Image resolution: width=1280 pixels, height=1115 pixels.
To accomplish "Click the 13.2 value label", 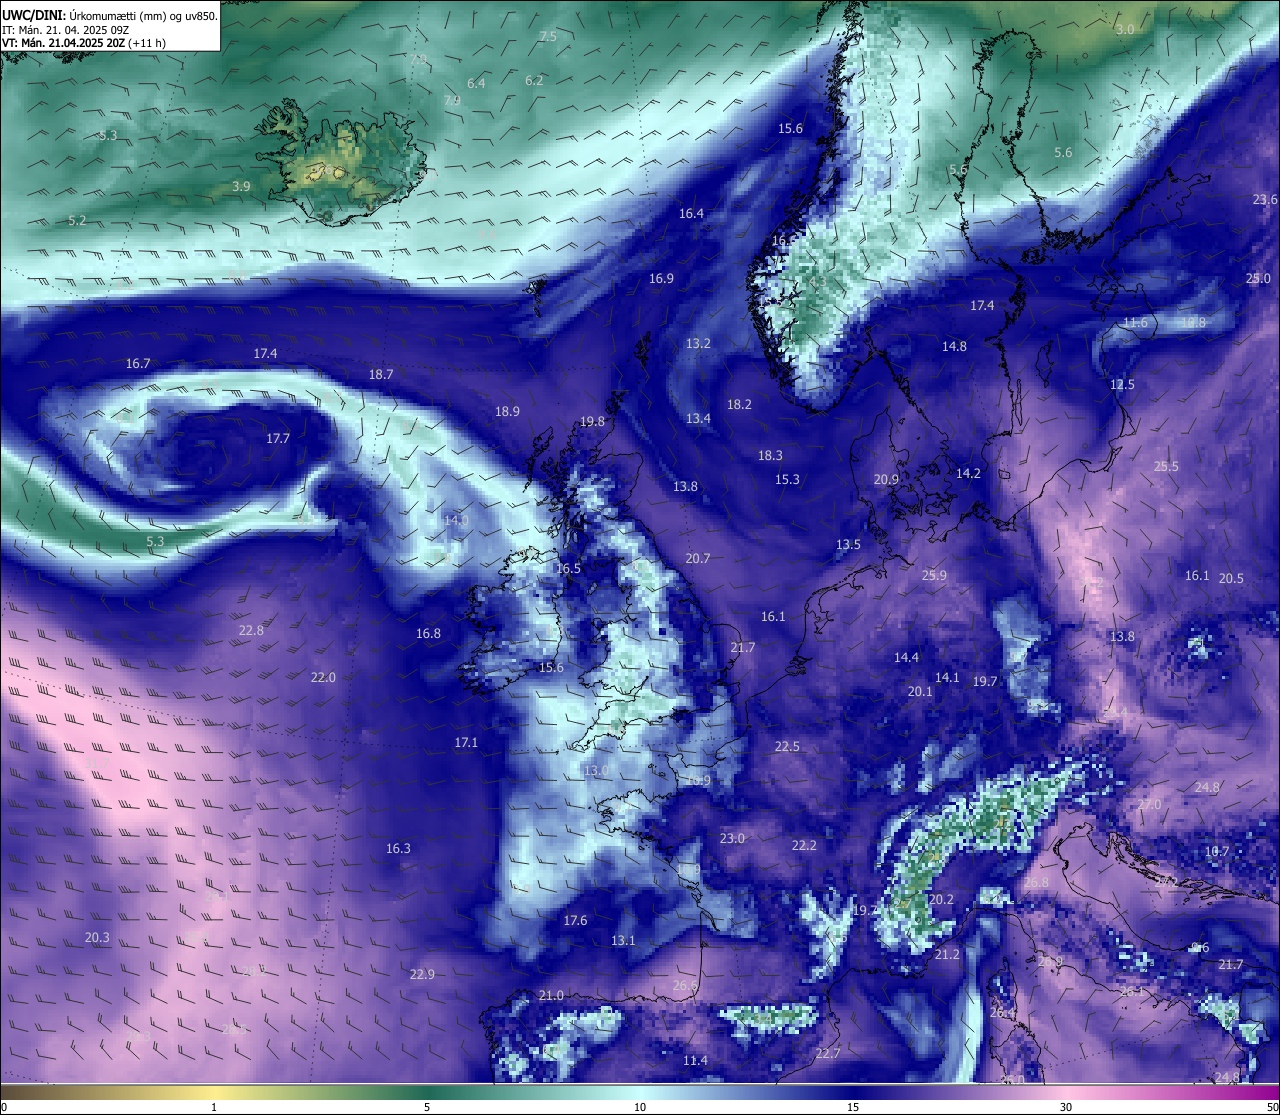I will tap(698, 343).
